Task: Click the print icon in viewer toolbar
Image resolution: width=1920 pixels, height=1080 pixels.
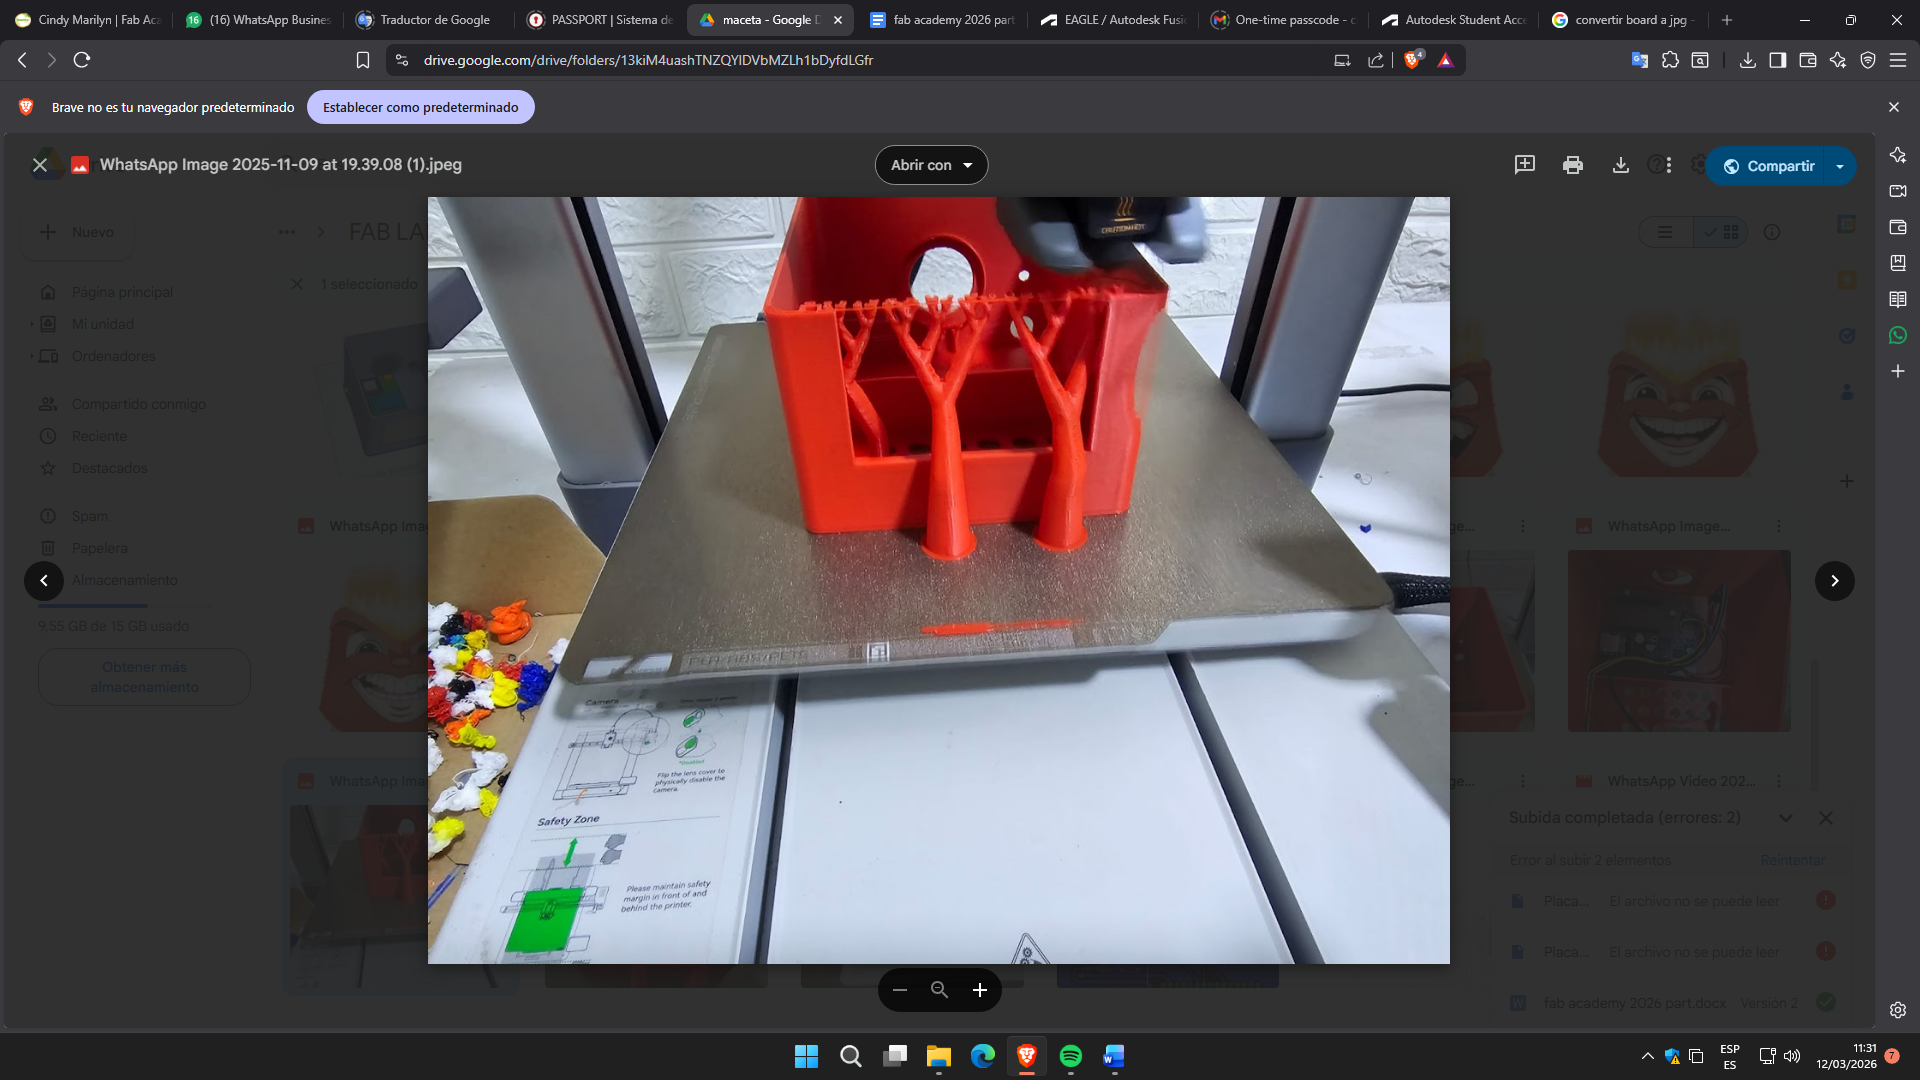Action: tap(1572, 165)
